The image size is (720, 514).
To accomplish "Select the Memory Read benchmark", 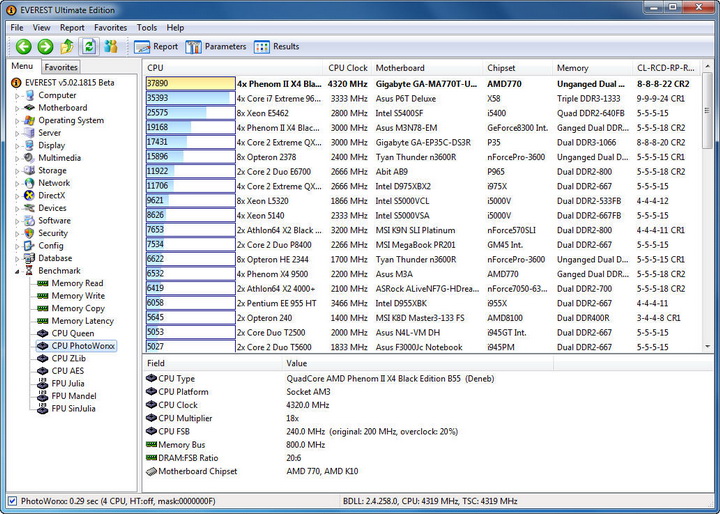I will coord(77,283).
